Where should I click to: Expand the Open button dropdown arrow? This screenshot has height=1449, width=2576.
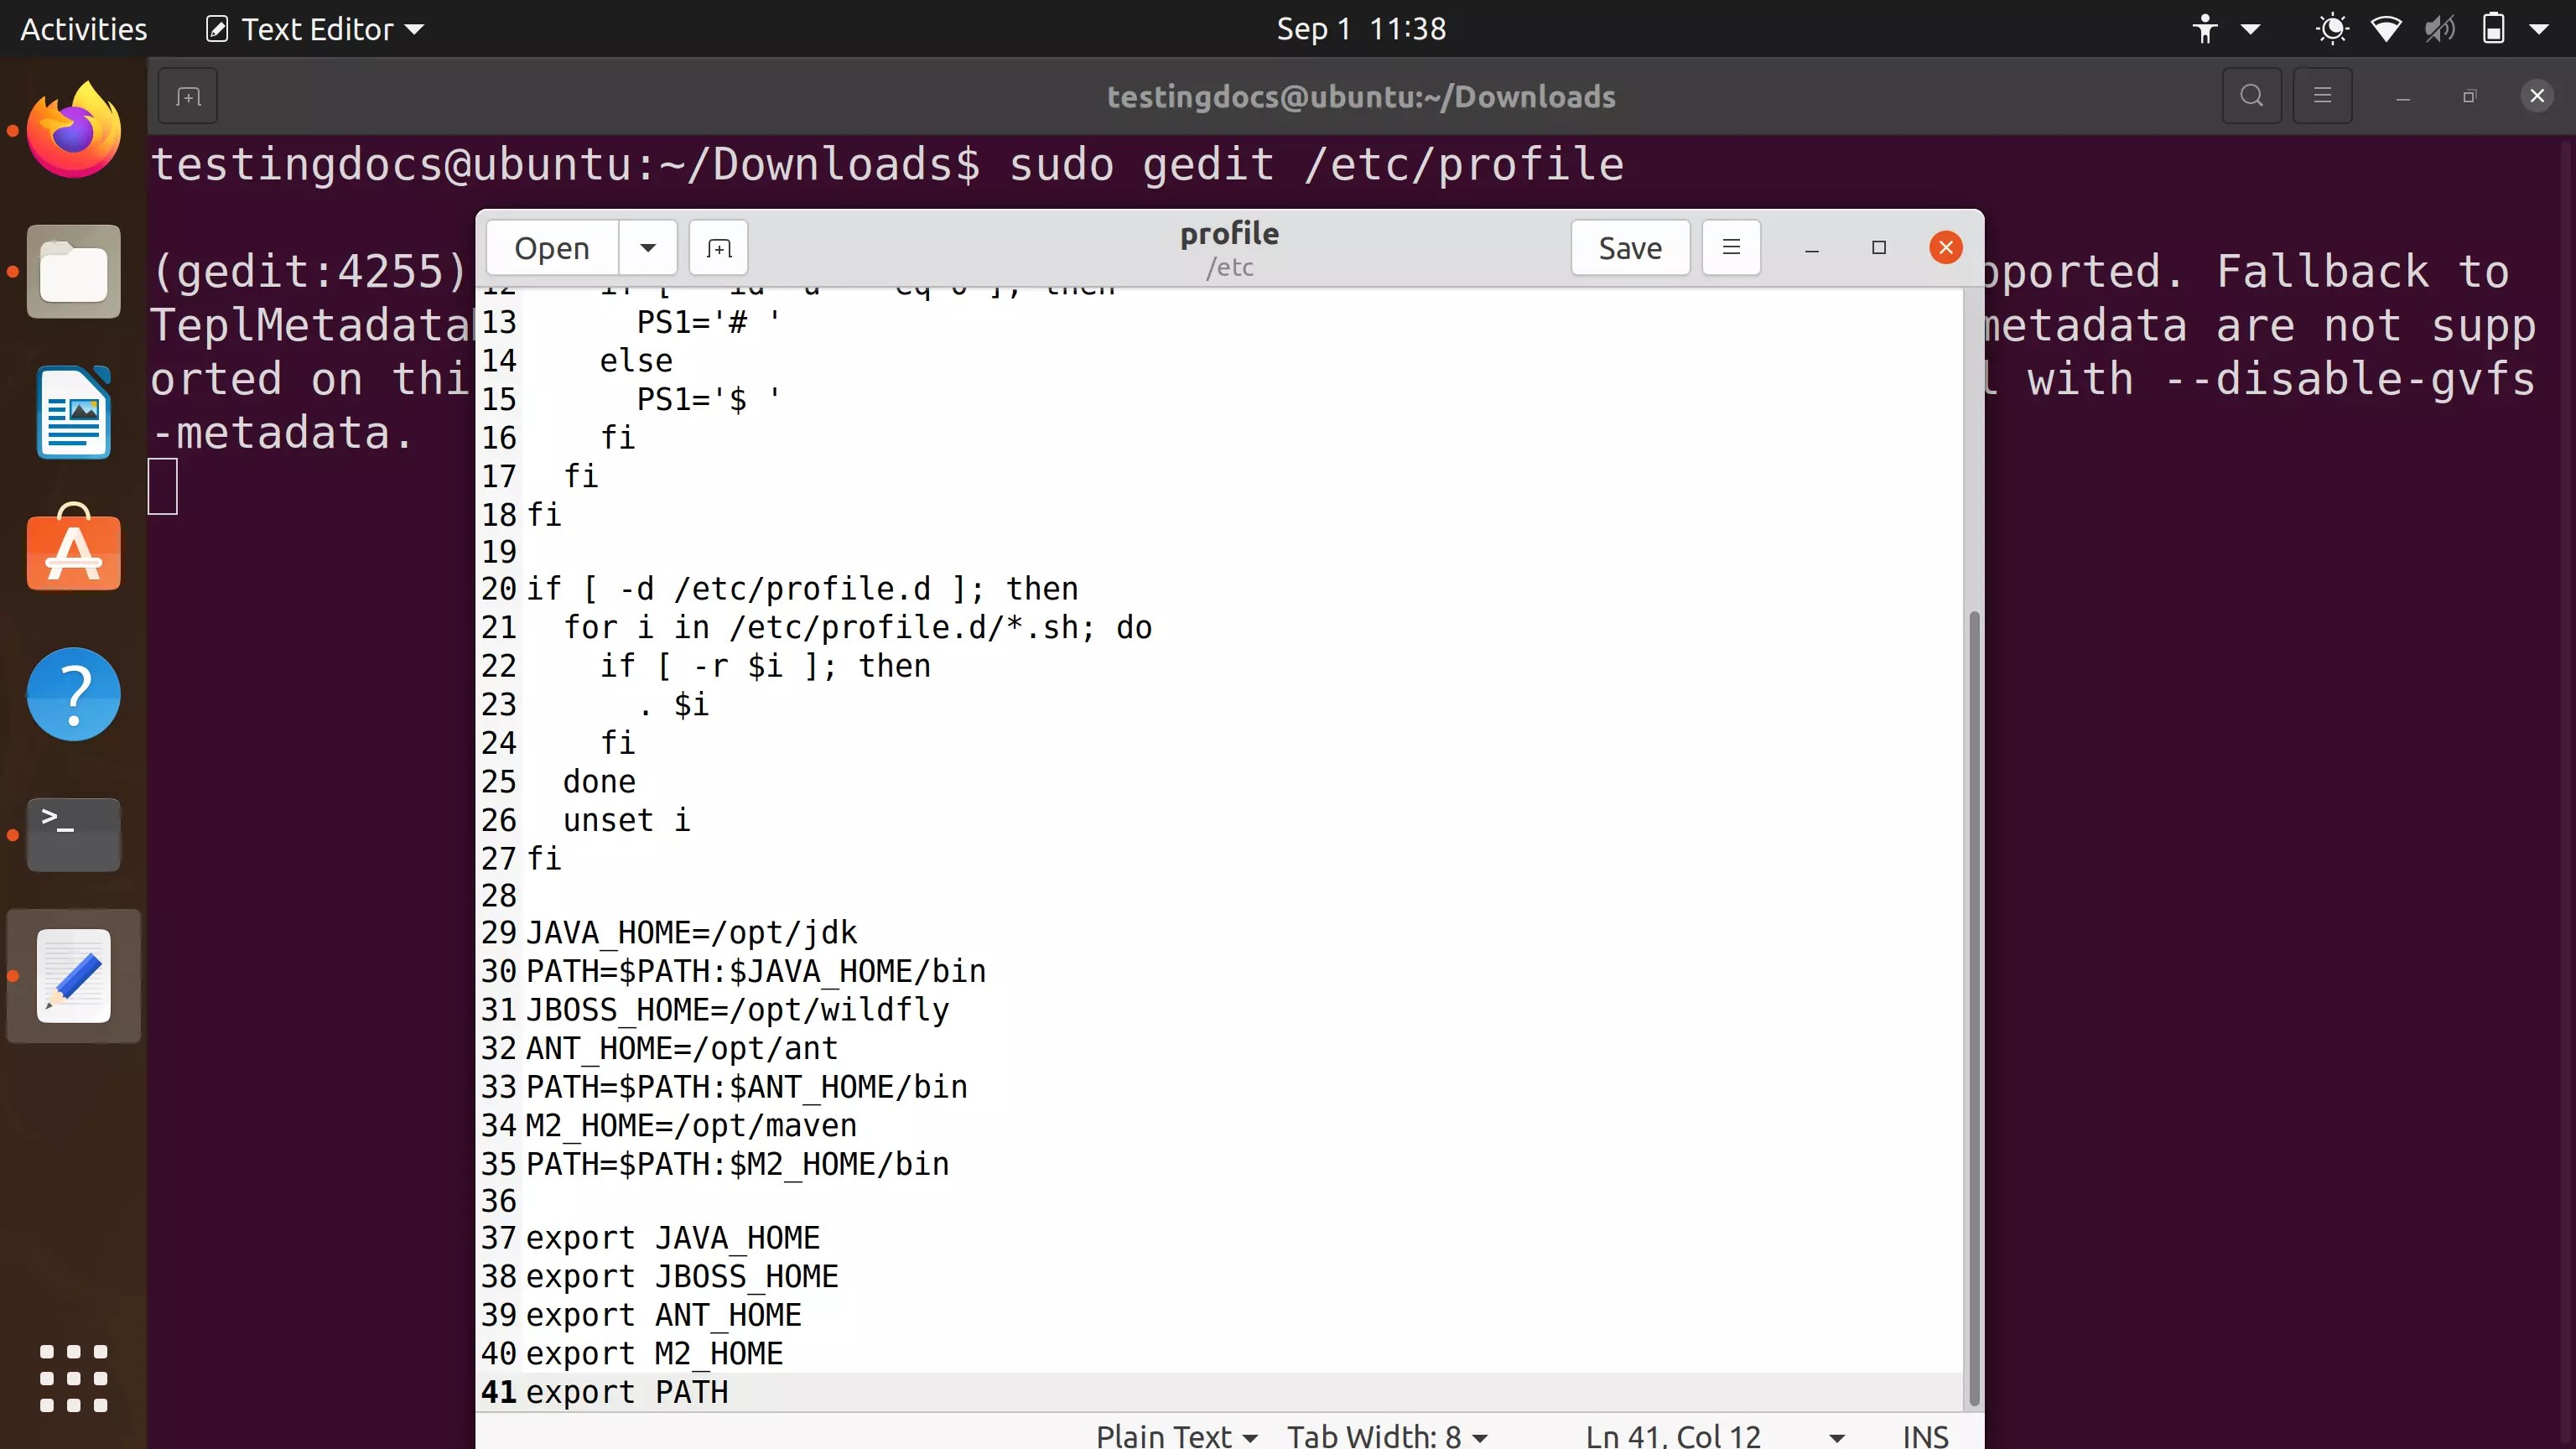coord(648,247)
